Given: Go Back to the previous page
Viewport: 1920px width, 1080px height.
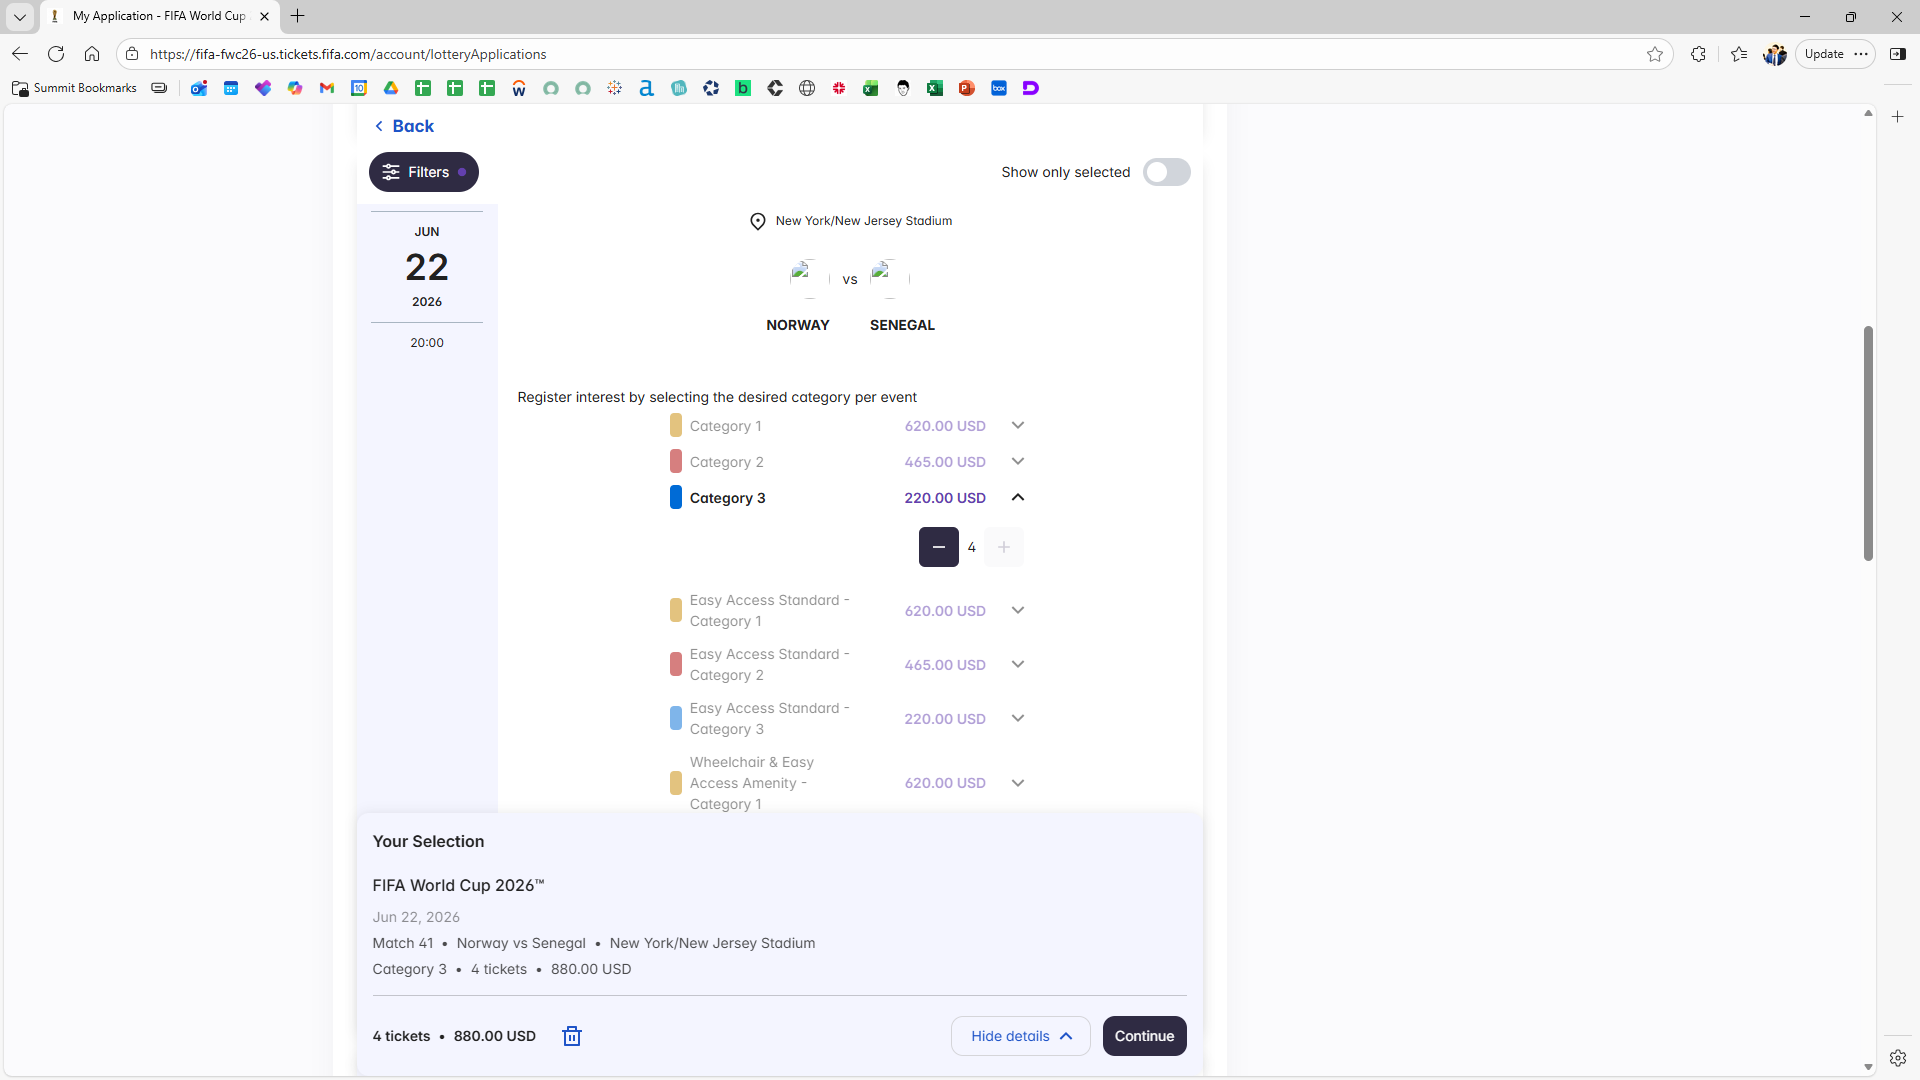Looking at the screenshot, I should (404, 126).
